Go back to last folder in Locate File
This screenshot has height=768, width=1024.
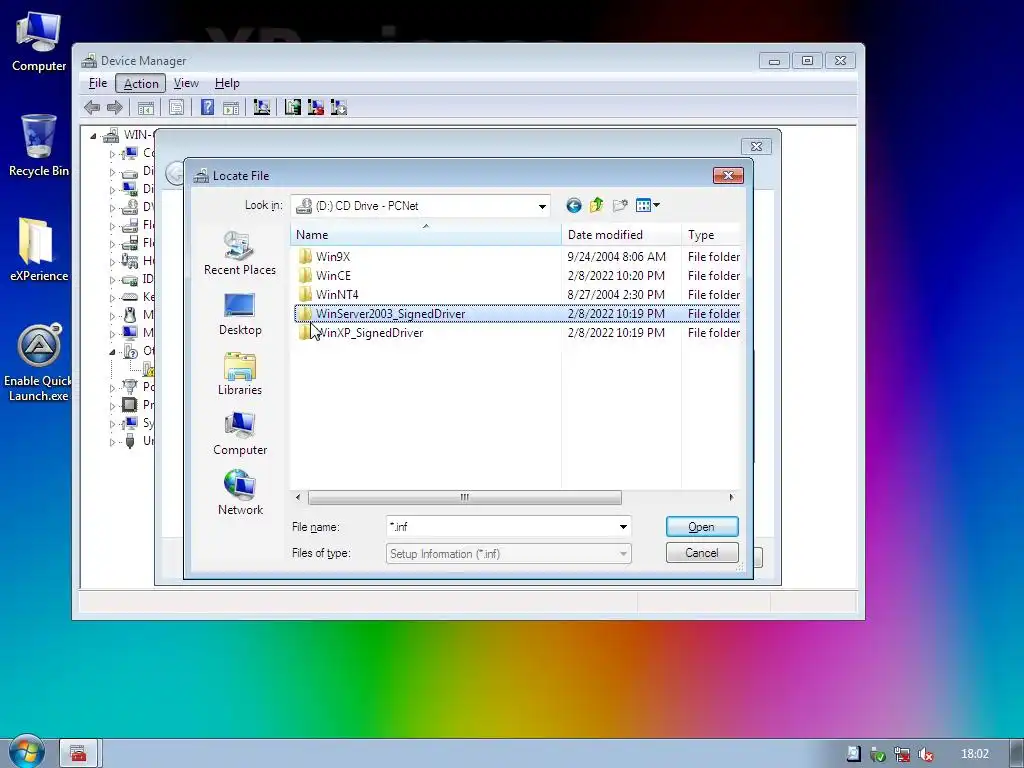click(573, 206)
